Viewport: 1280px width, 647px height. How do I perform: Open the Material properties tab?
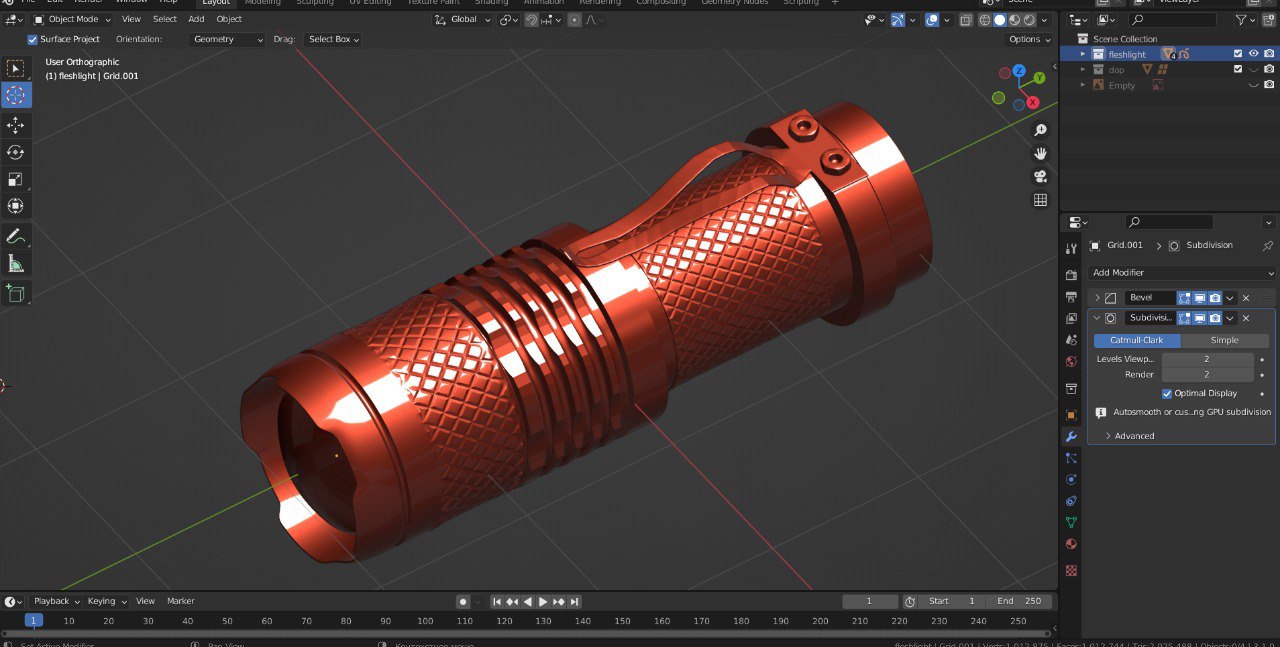click(1071, 545)
